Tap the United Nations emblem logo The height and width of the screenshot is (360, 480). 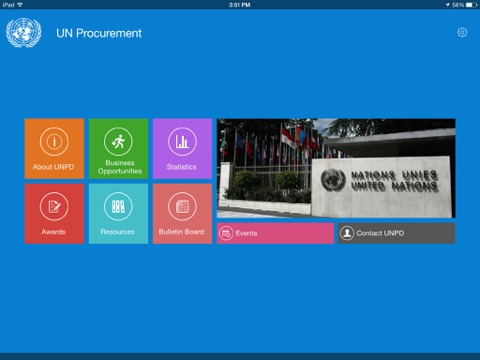[x=24, y=33]
